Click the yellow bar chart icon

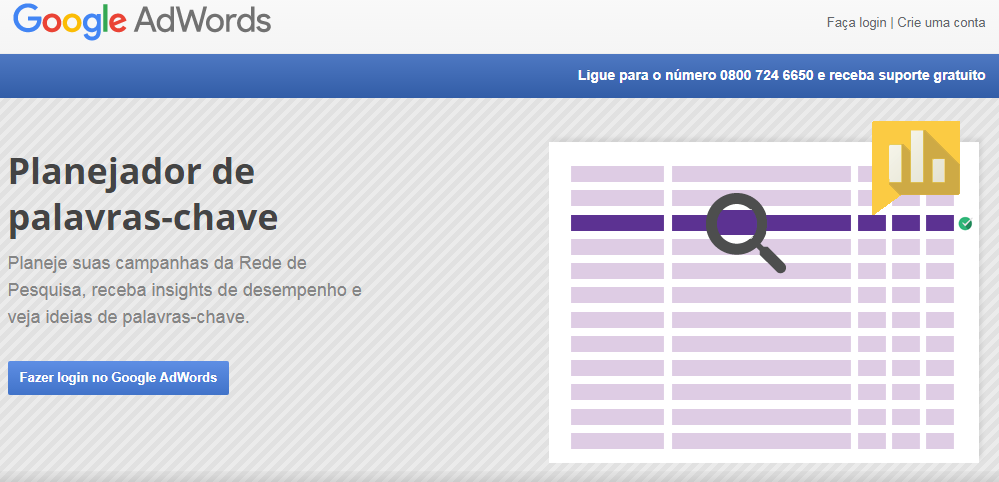coord(916,167)
